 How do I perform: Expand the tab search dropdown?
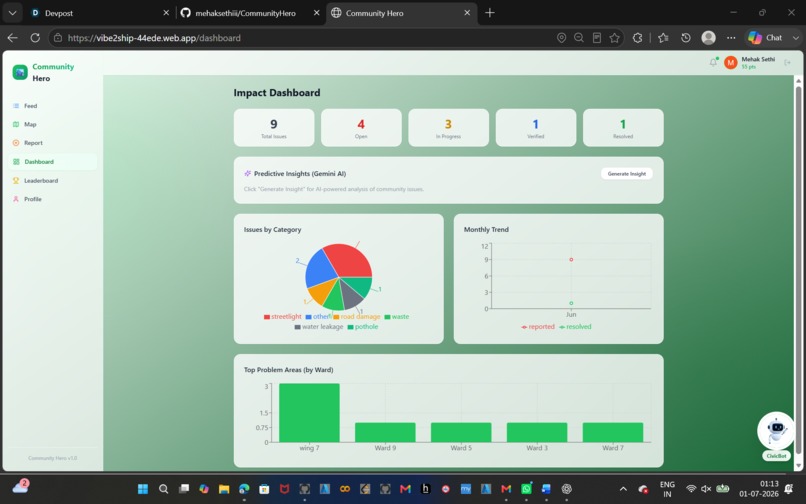click(12, 13)
